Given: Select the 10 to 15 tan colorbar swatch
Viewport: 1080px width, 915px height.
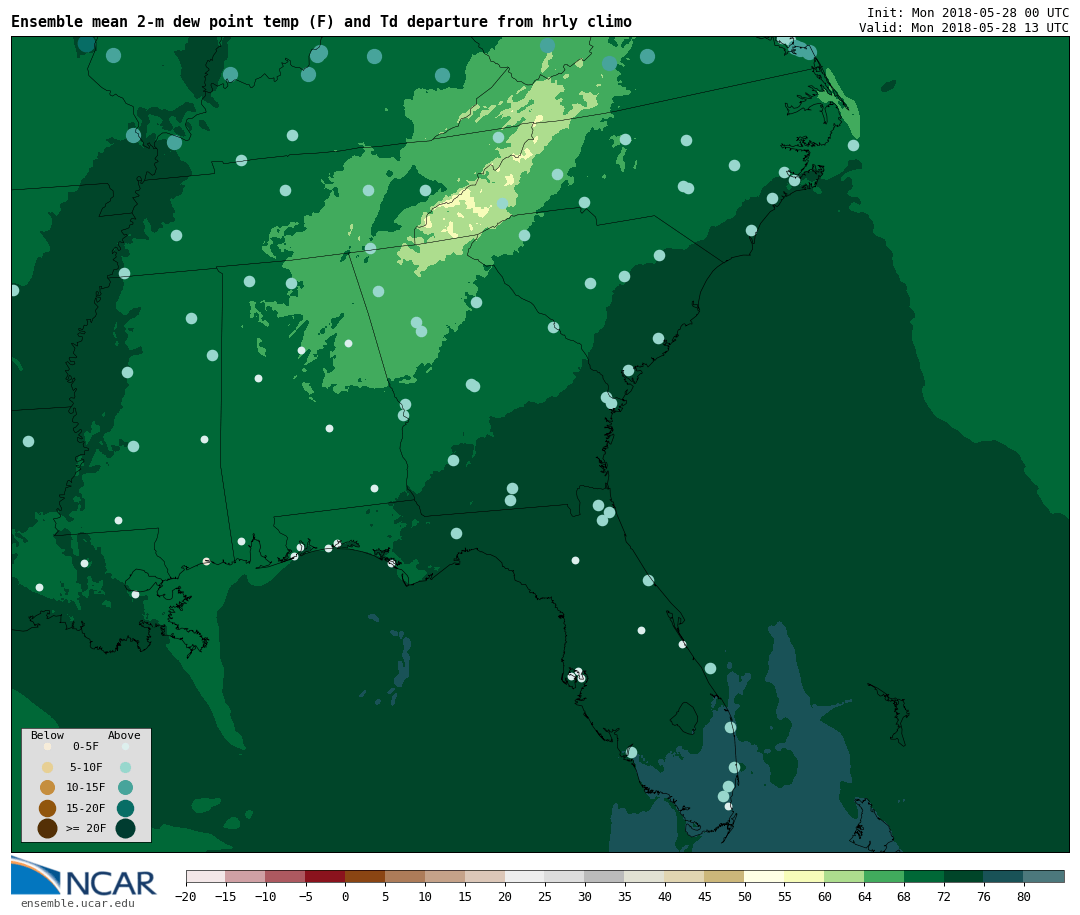Looking at the screenshot, I should coord(445,877).
